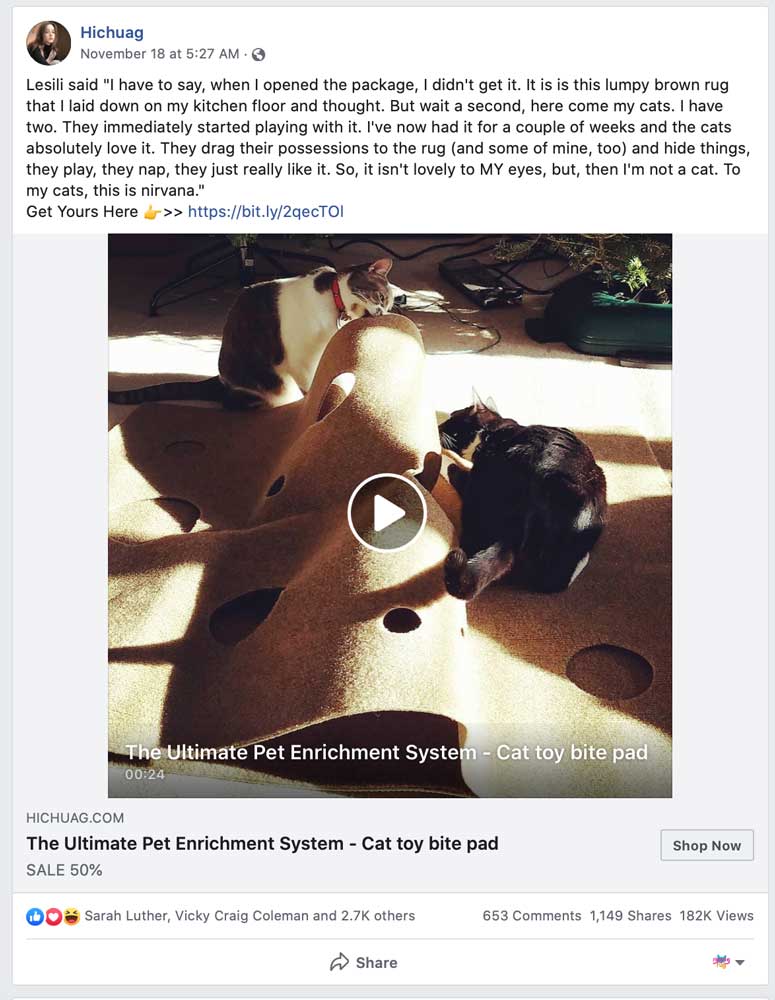Click the Share arrow icon
The width and height of the screenshot is (775, 1000).
point(339,962)
